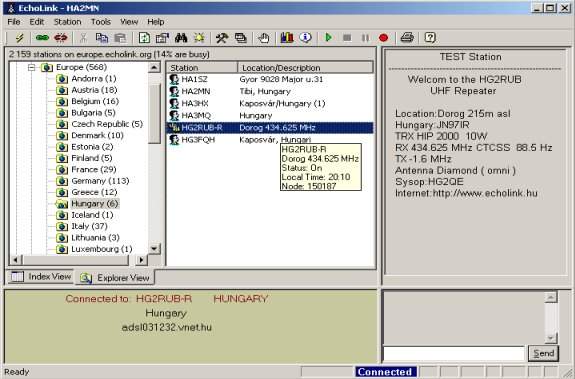Click the lightning-bolt toolbar icon

(x=19, y=37)
